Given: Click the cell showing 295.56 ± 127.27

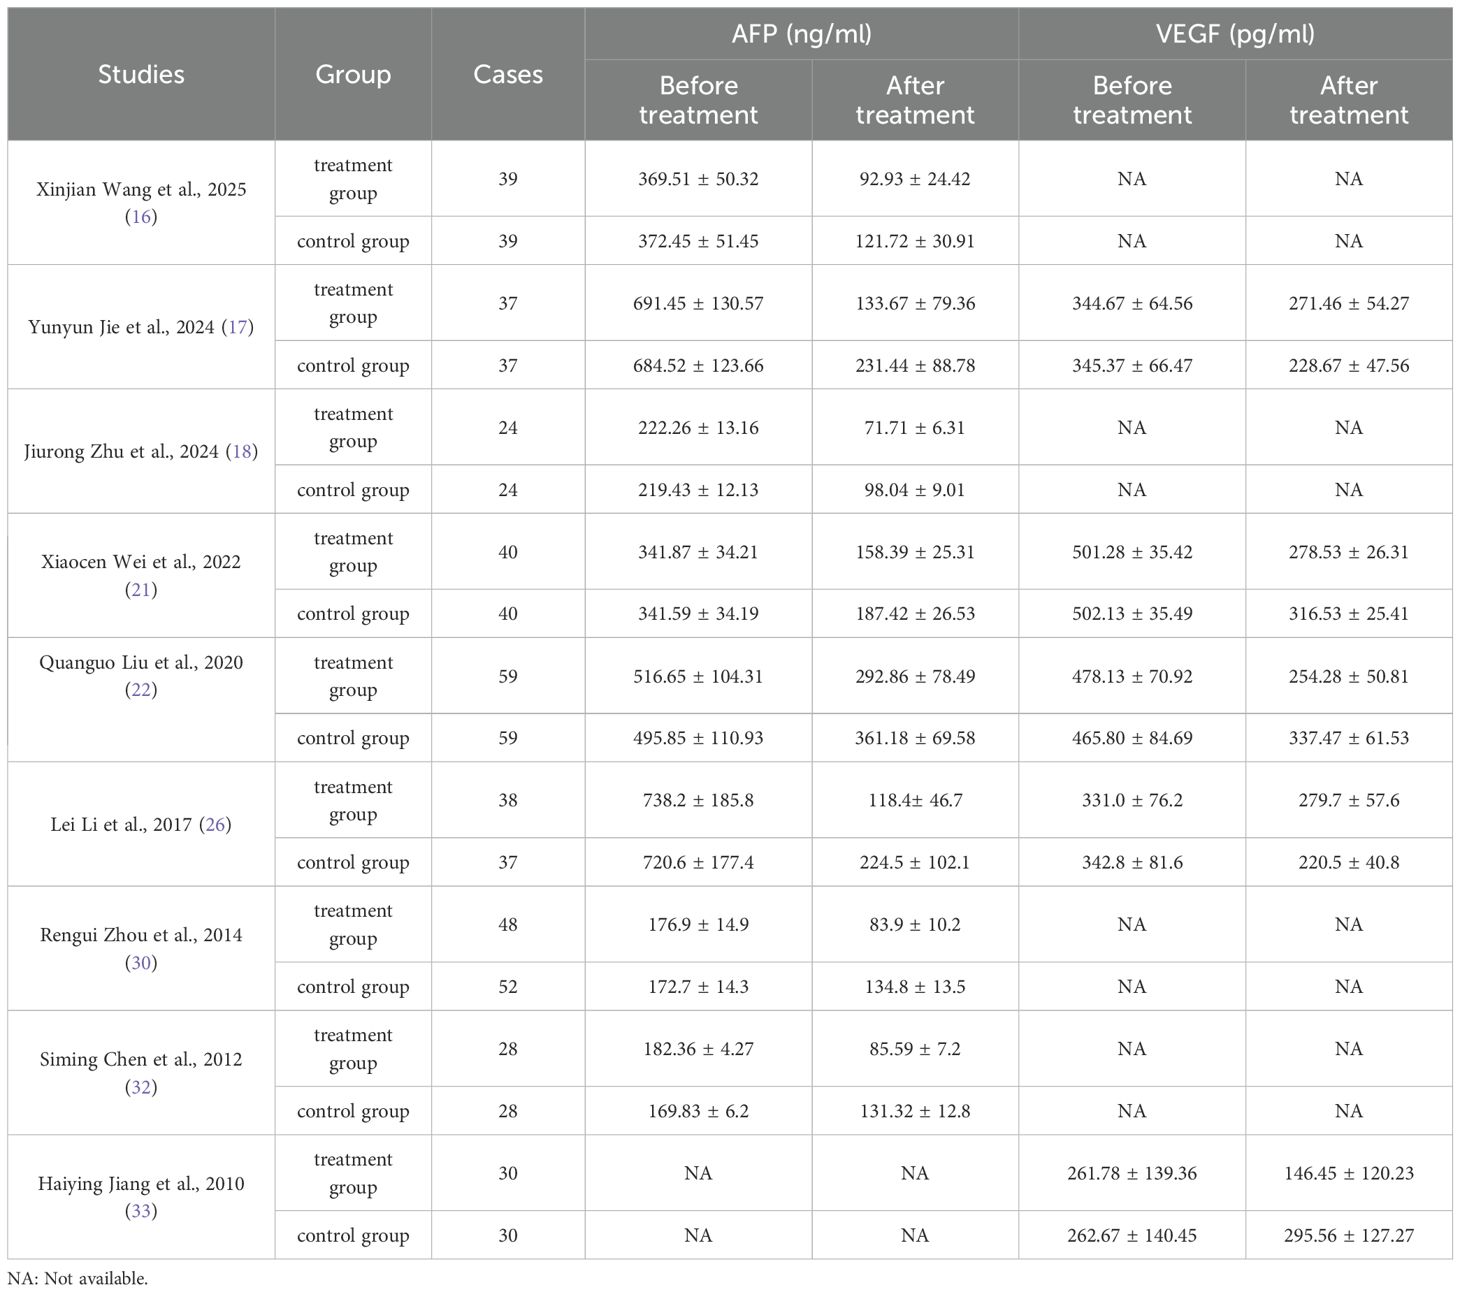Looking at the screenshot, I should pyautogui.click(x=1349, y=1235).
